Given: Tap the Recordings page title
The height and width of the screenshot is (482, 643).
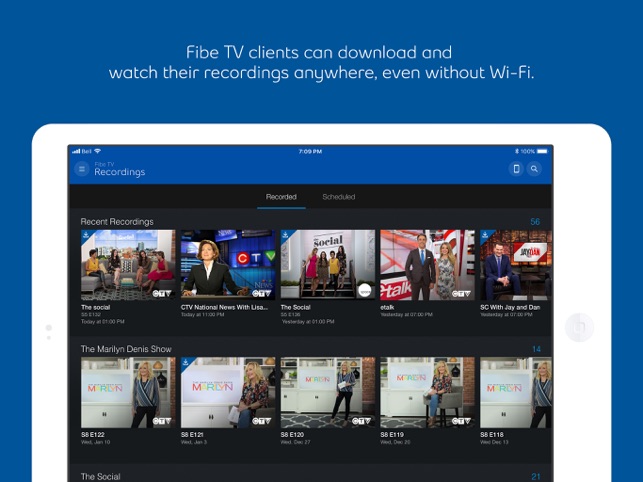Looking at the screenshot, I should 120,172.
